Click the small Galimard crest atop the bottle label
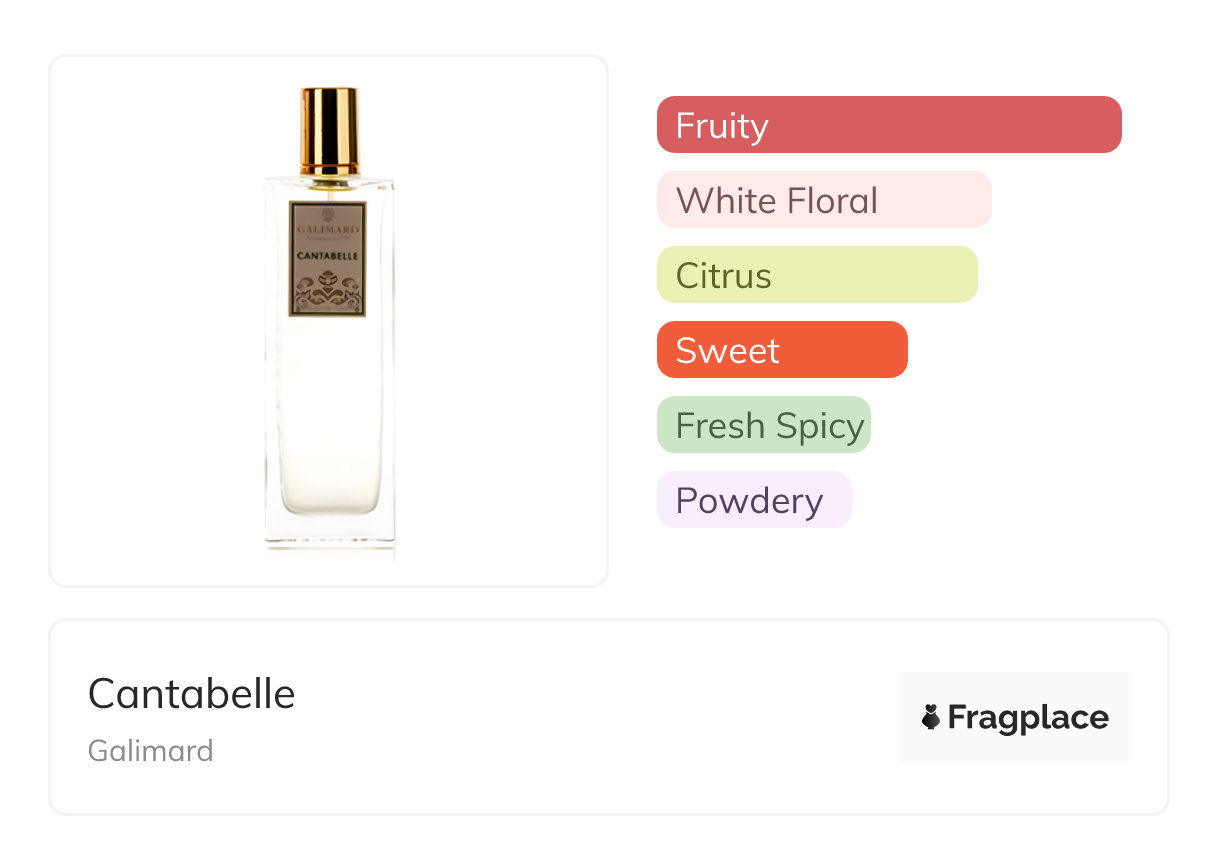 (x=328, y=215)
